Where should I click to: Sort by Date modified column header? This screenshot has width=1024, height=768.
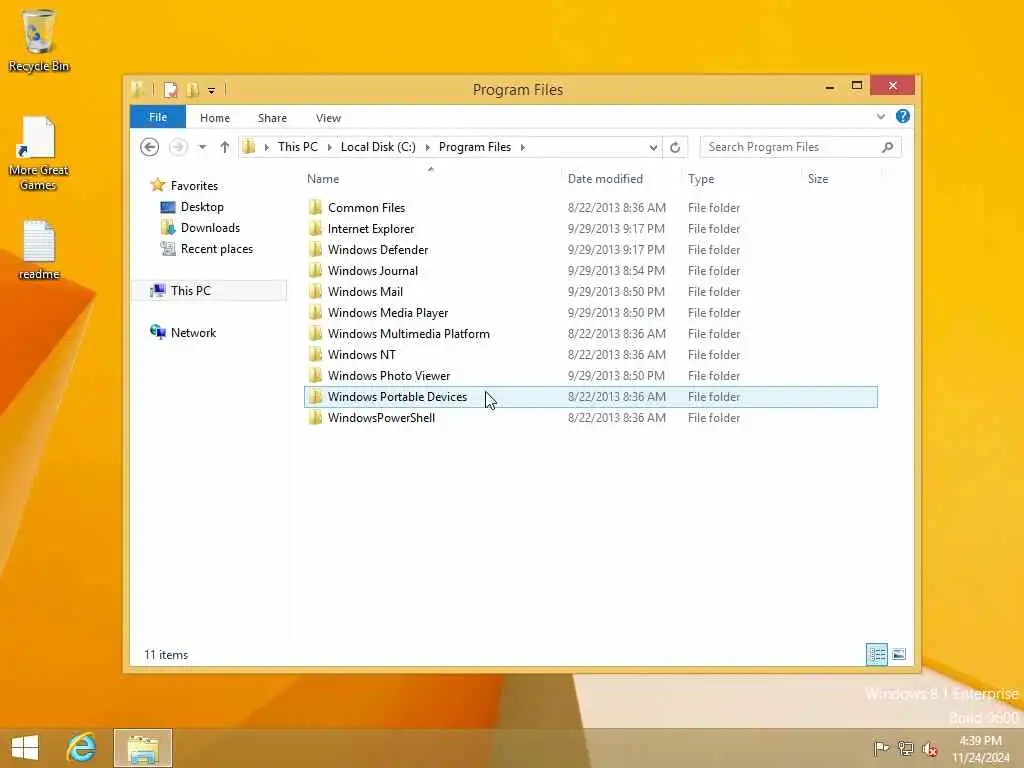[x=605, y=178]
